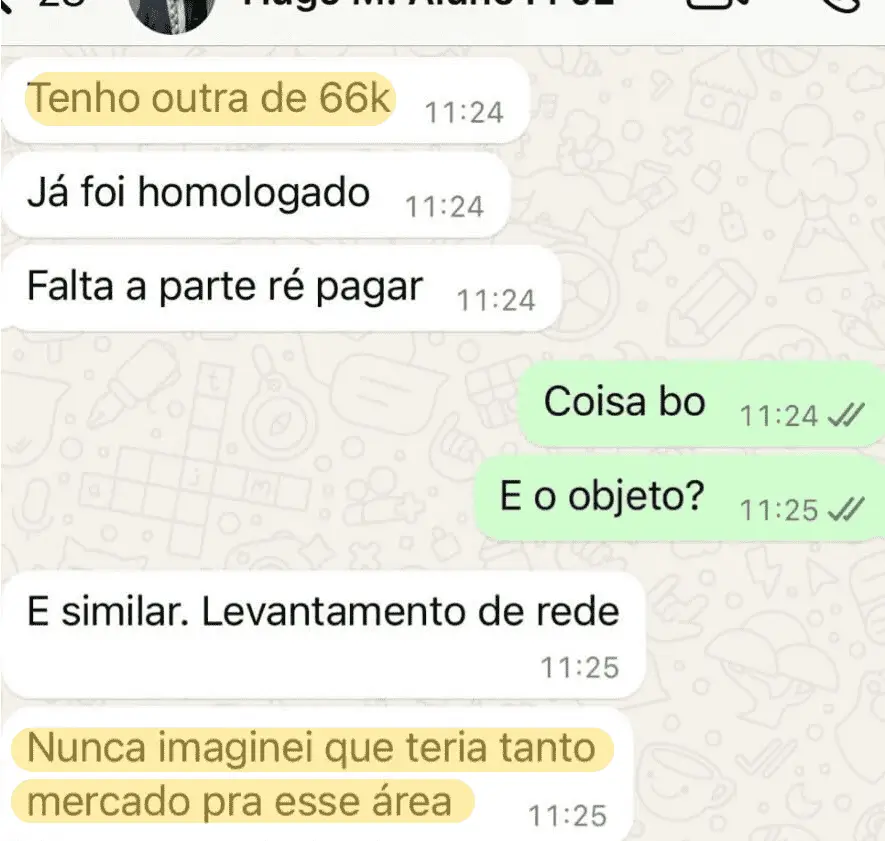The width and height of the screenshot is (885, 841).
Task: Tap read-receipt check marks on "Coisa bo"
Action: pyautogui.click(x=845, y=416)
